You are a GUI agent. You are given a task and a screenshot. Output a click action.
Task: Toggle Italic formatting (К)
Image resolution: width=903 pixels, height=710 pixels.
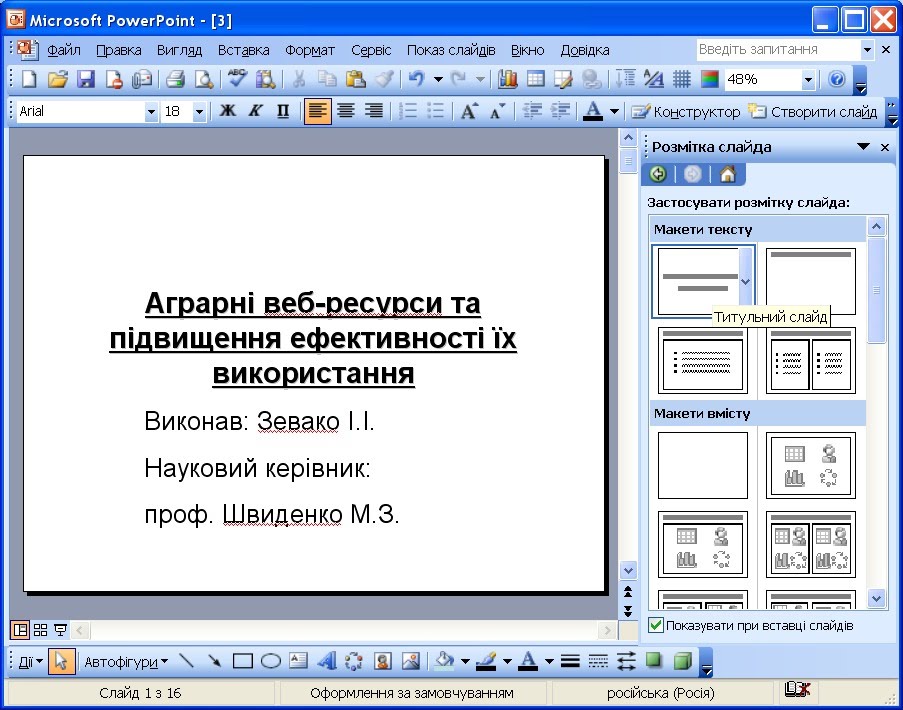(x=255, y=111)
